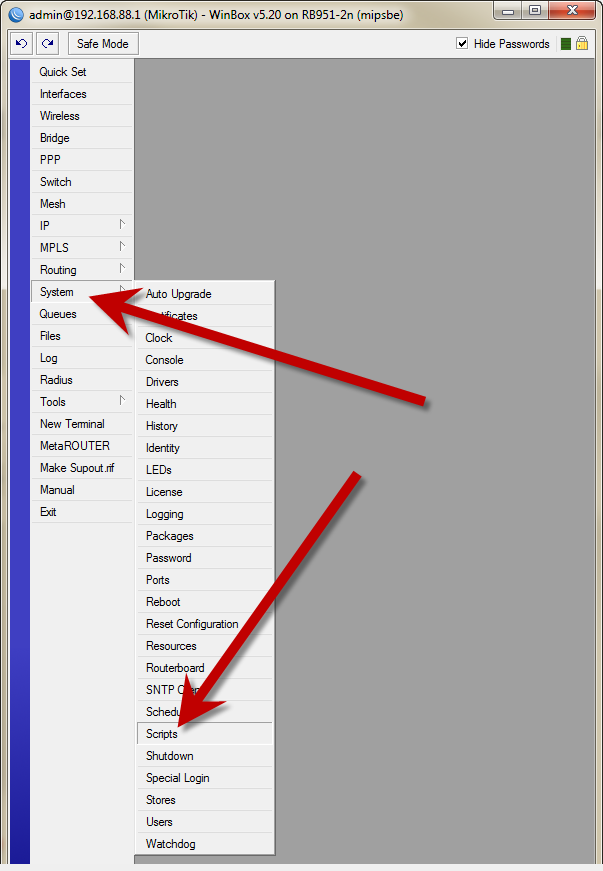Viewport: 603px width, 871px height.
Task: Maximize the WinBox window
Action: [x=534, y=13]
